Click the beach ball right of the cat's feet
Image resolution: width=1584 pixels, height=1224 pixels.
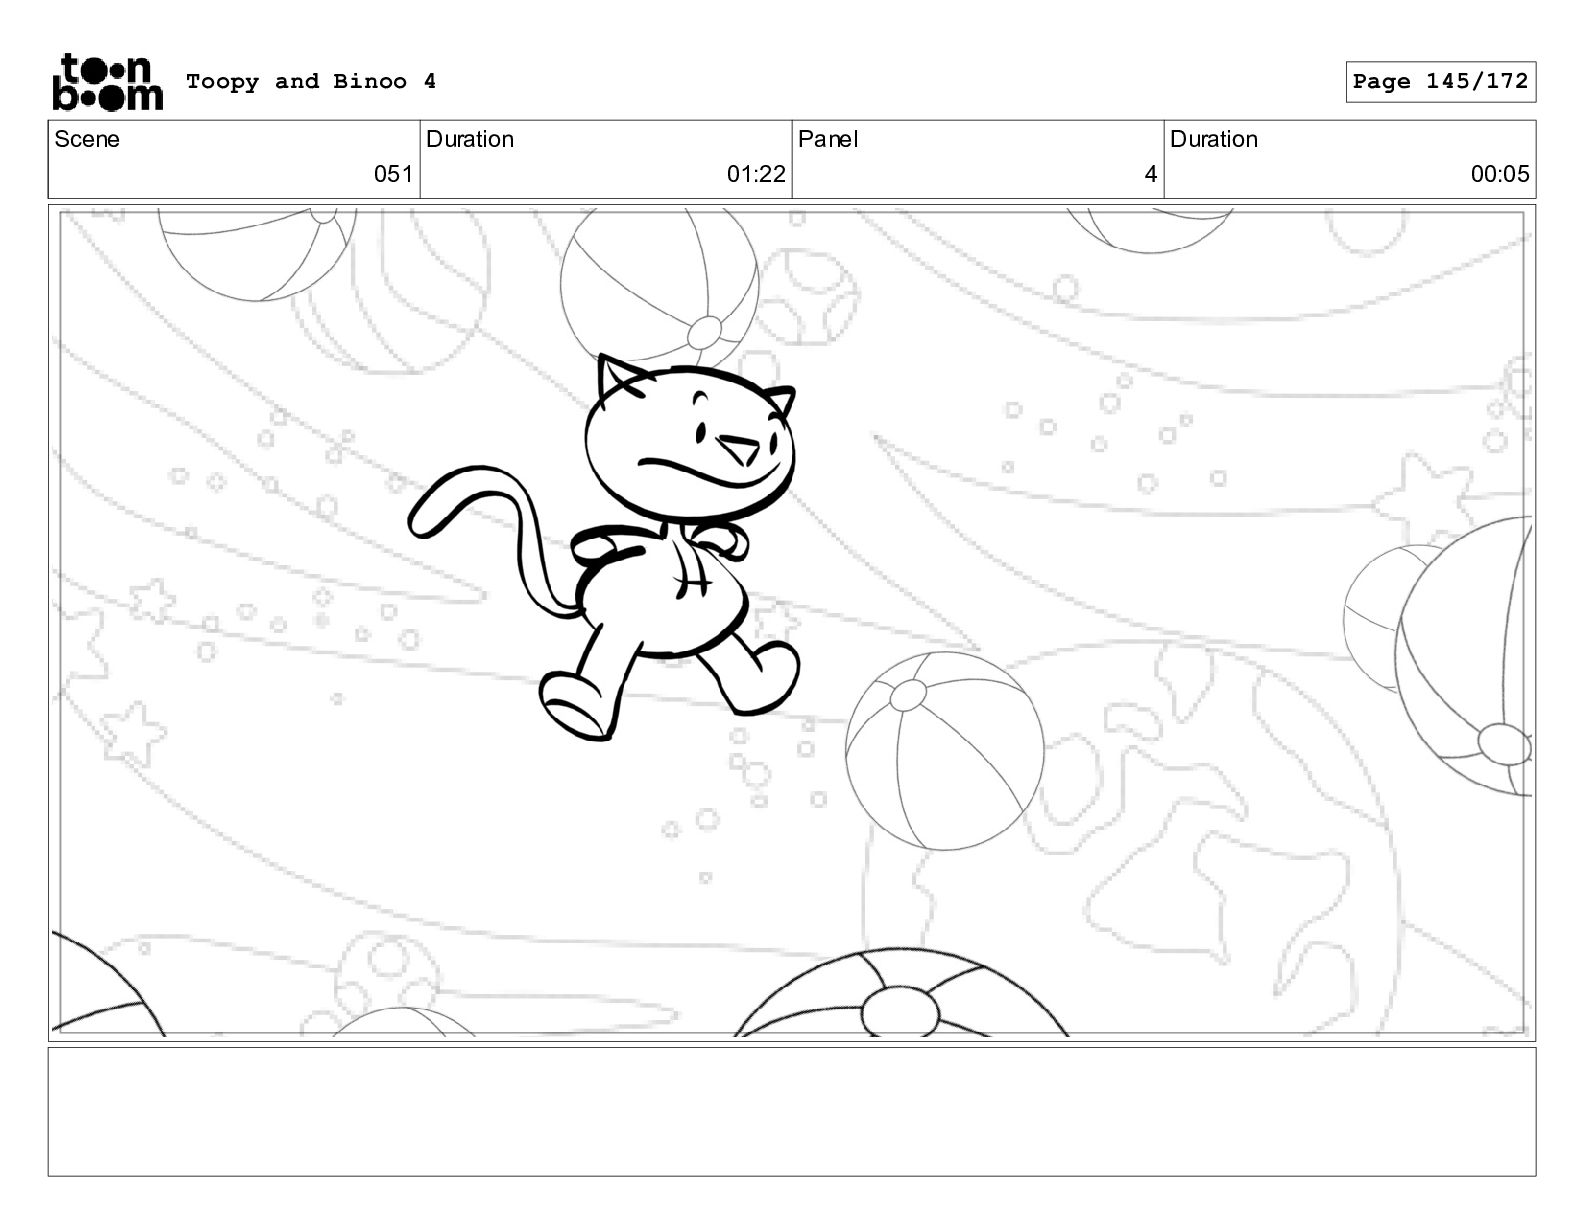[x=944, y=751]
